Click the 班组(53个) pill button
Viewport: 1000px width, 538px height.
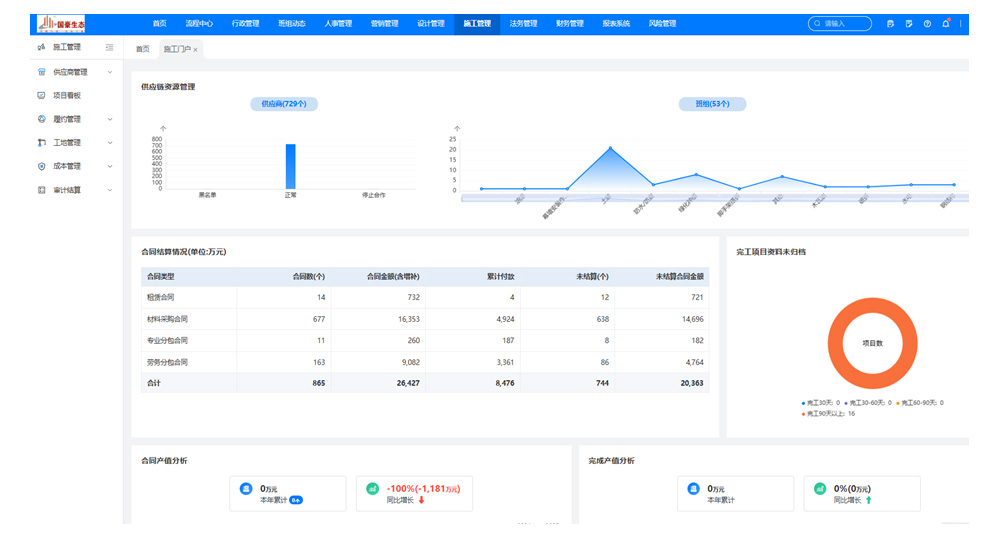pos(712,104)
